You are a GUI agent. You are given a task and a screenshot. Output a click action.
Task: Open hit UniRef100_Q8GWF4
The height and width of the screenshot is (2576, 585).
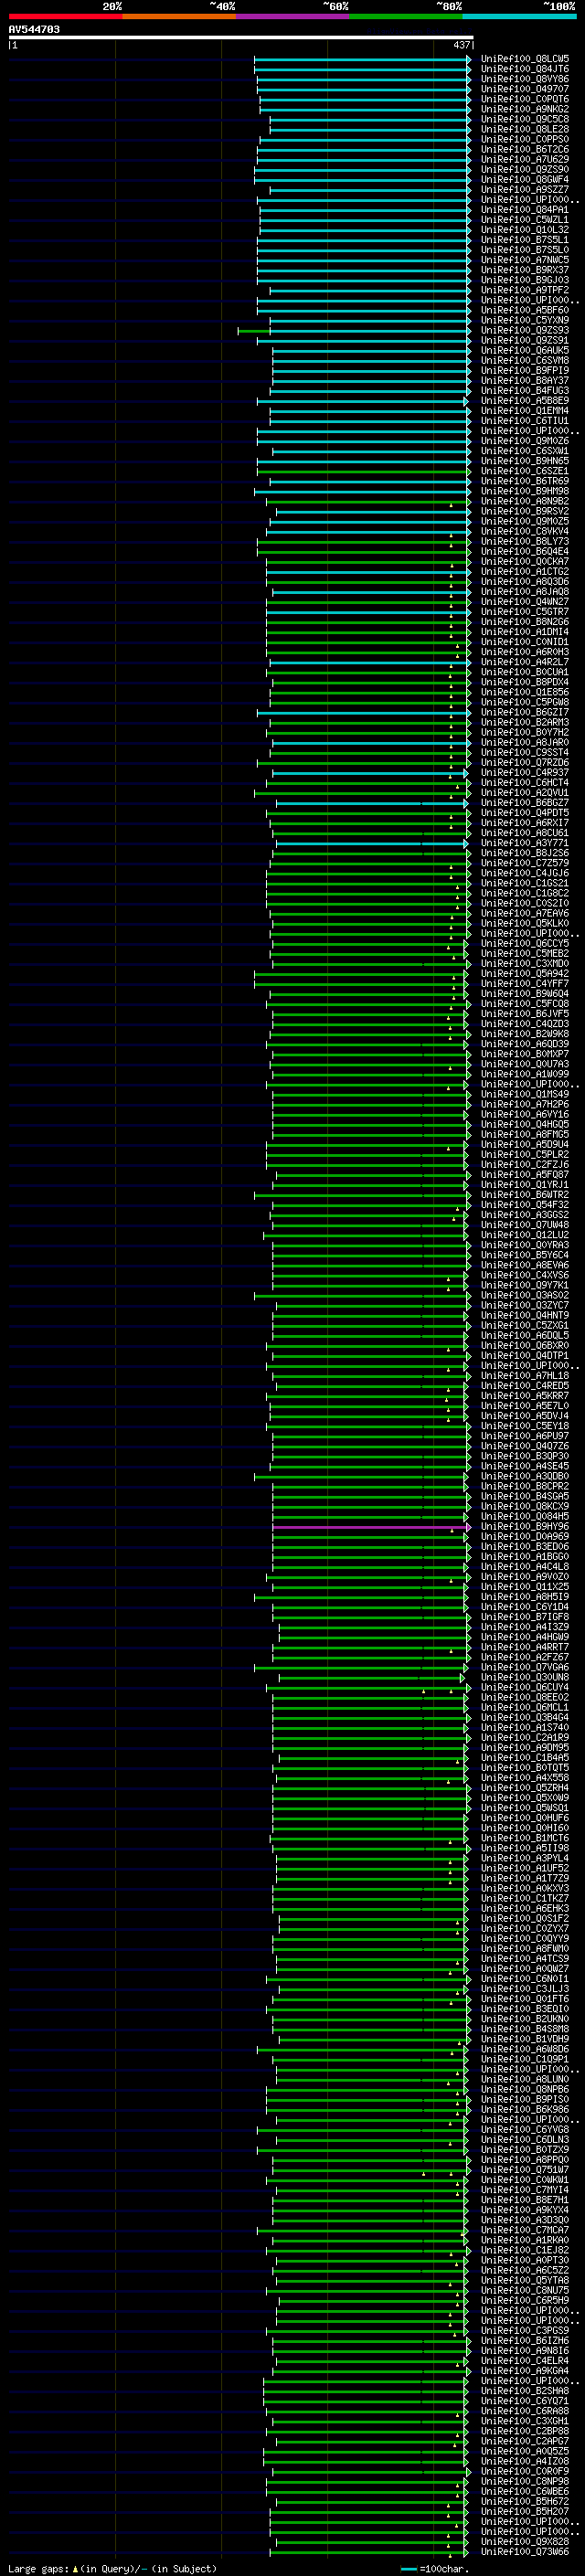point(525,179)
